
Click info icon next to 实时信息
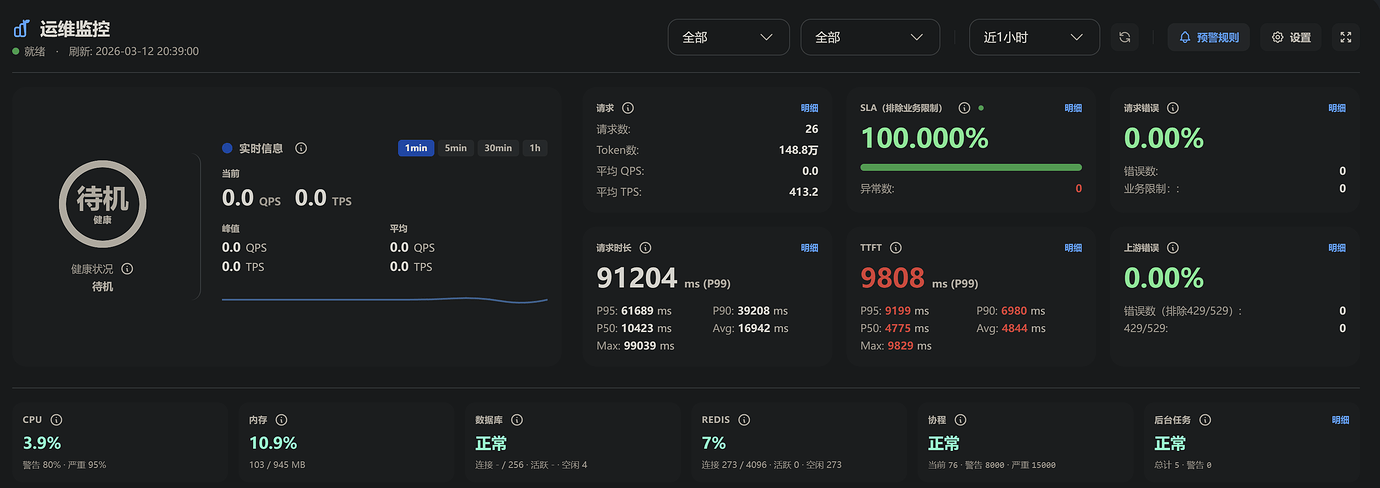tap(301, 148)
